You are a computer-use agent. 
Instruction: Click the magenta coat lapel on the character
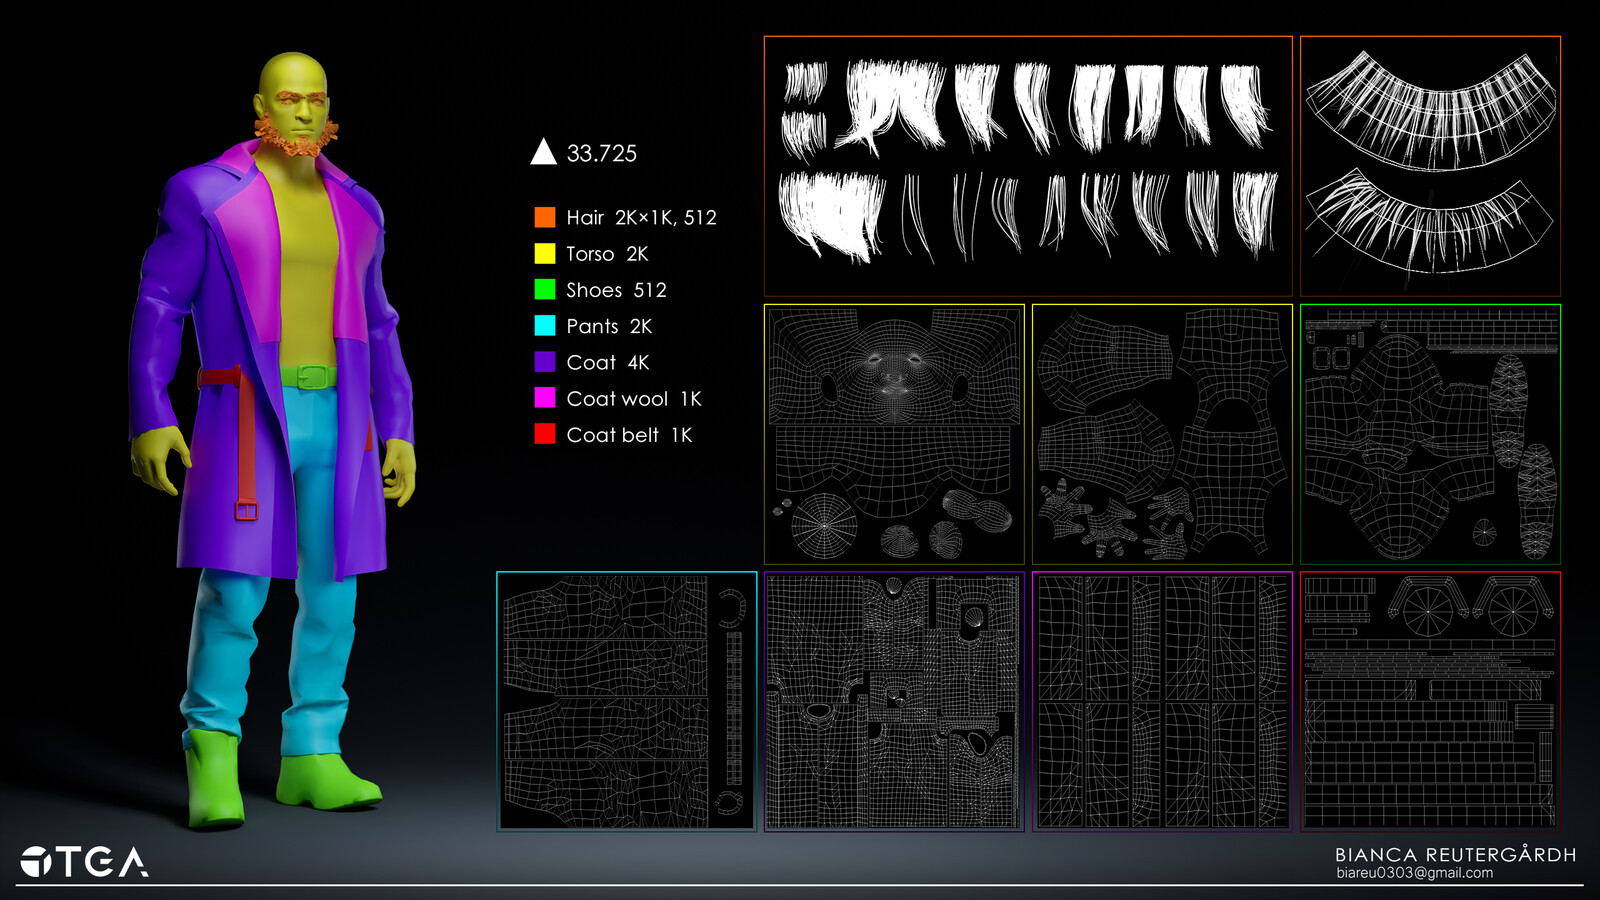[x=250, y=240]
